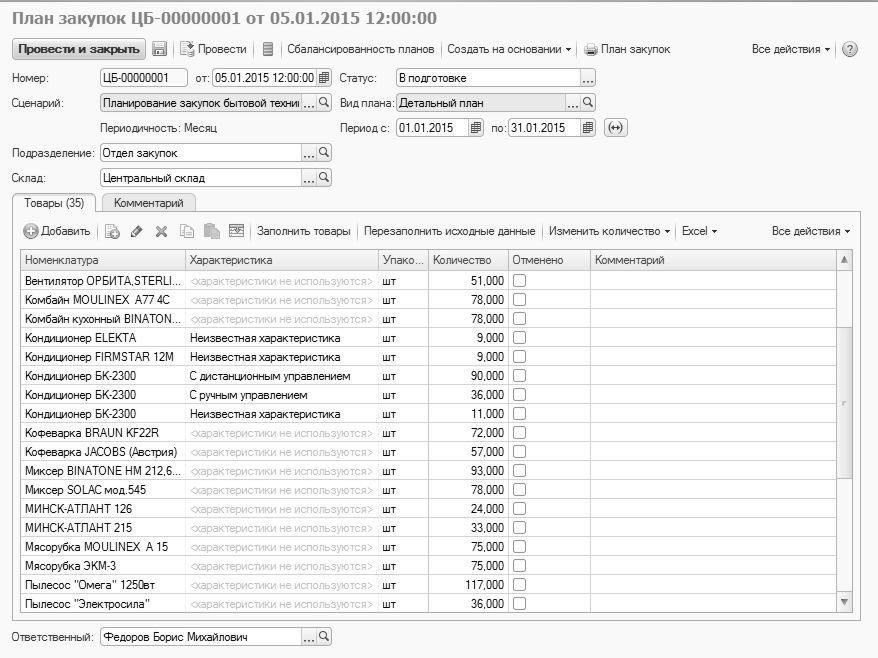Open Статус selection ellipsis button
The image size is (878, 658).
(587, 78)
